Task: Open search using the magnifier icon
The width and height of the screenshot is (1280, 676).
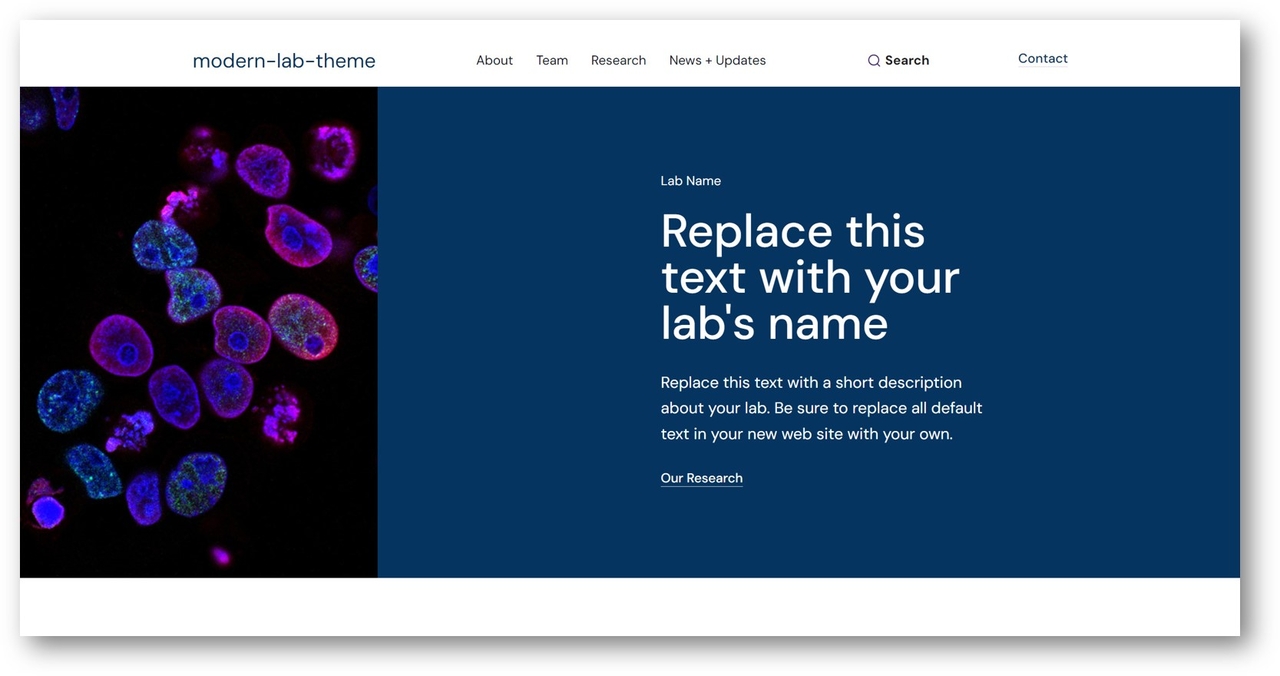Action: click(x=874, y=60)
